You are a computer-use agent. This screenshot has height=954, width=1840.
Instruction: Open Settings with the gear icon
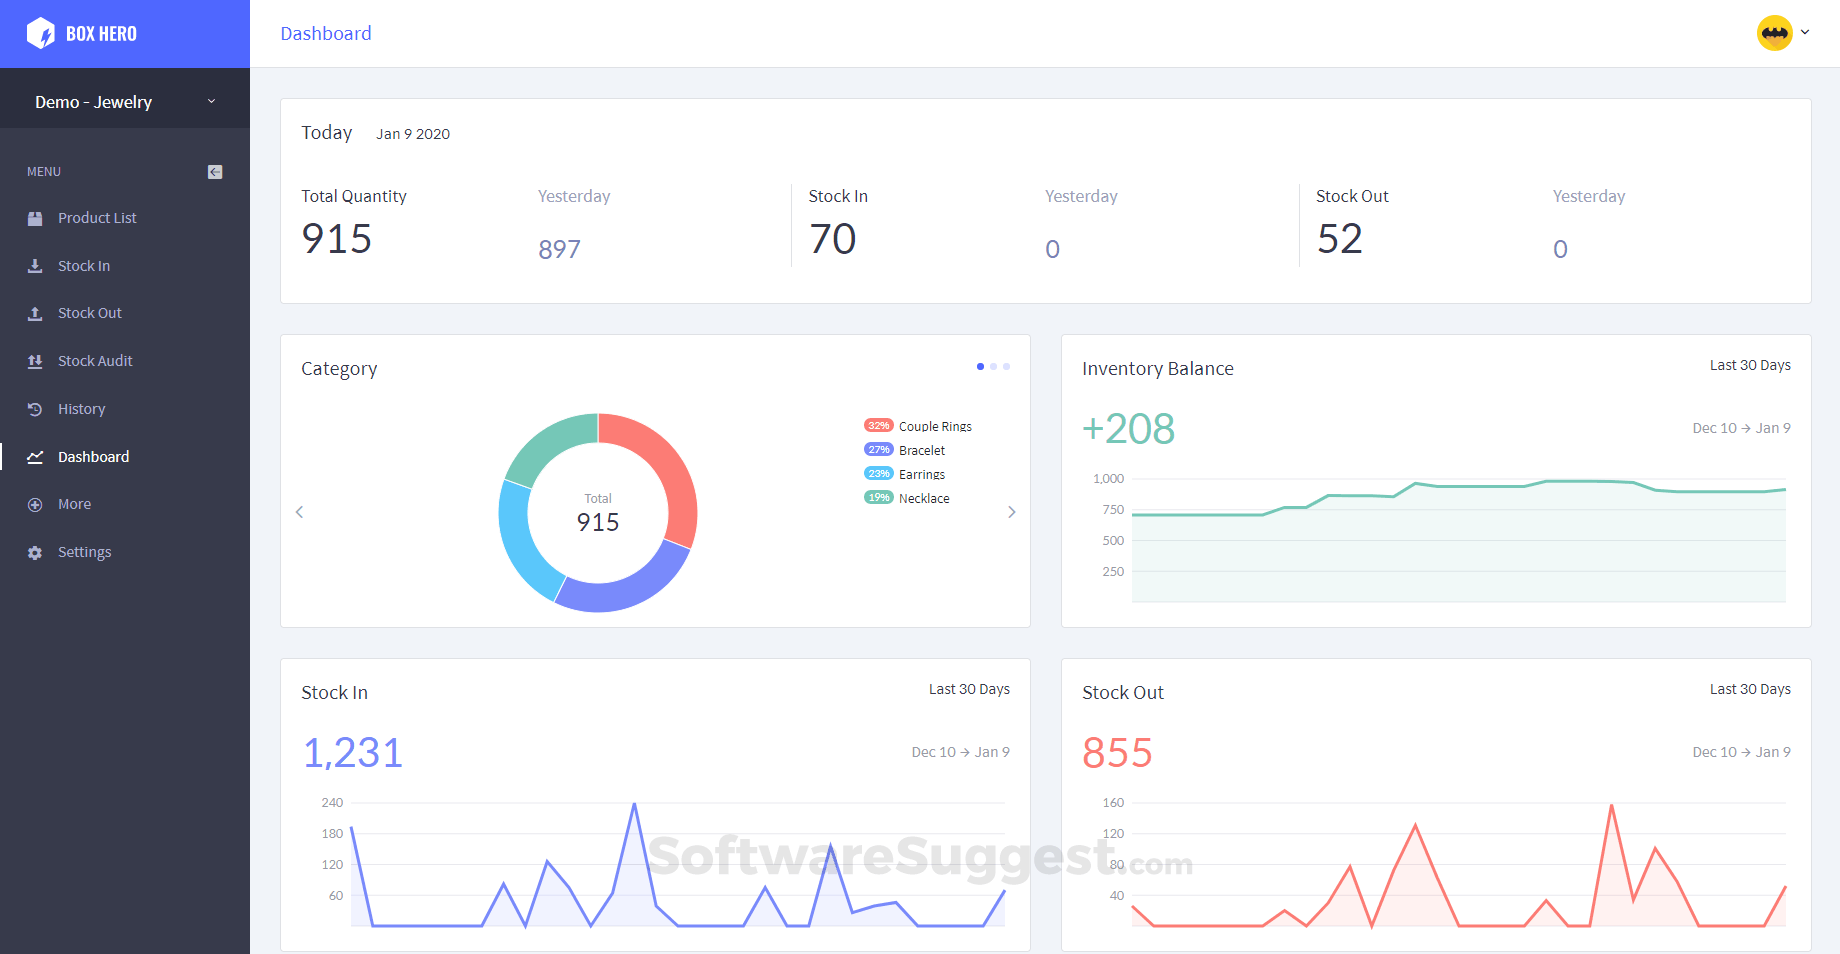point(36,551)
